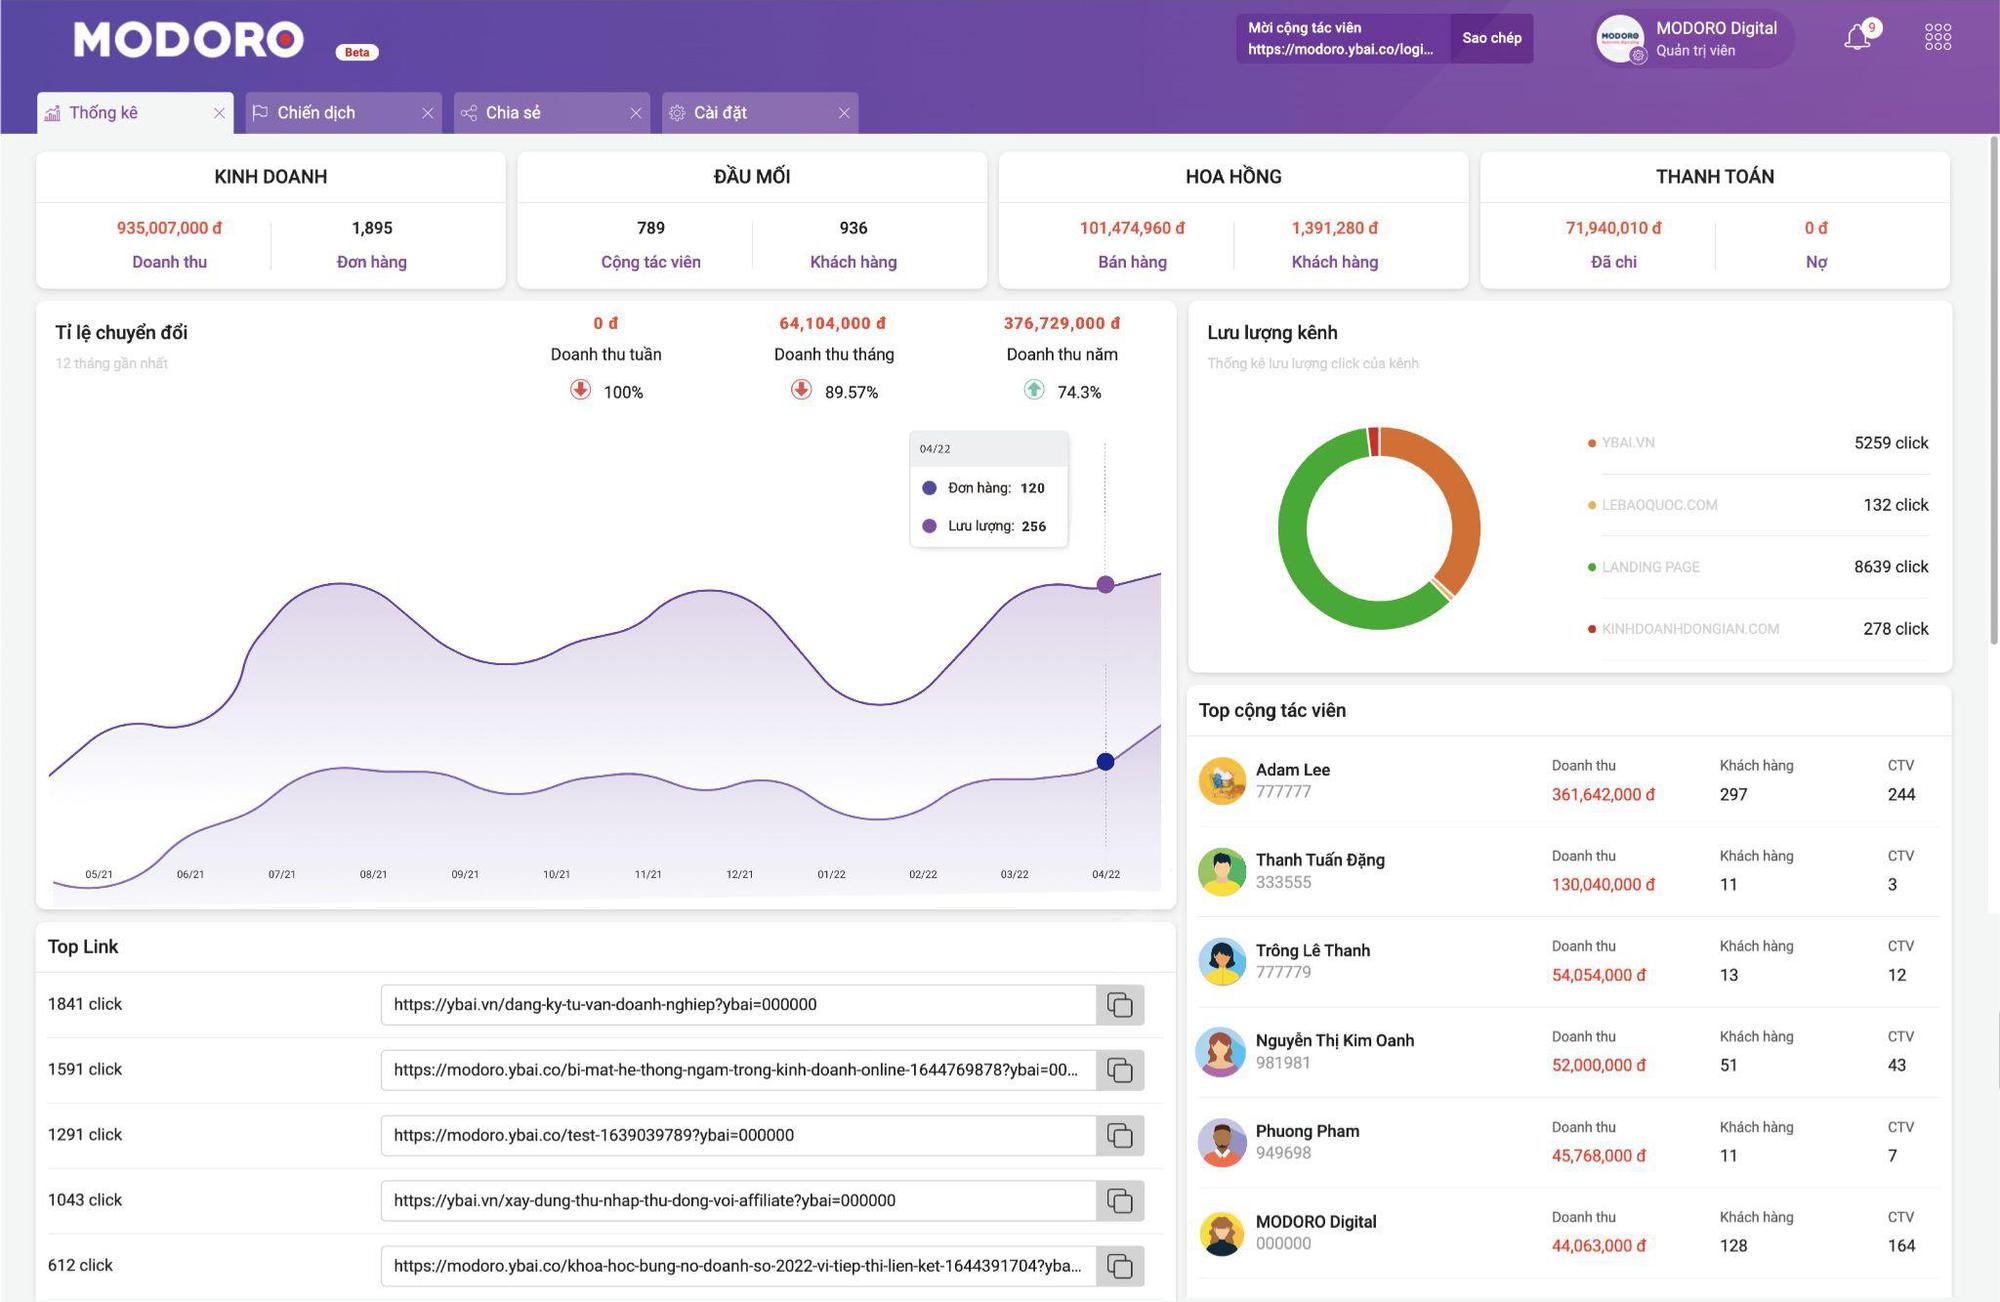This screenshot has height=1302, width=2000.
Task: Click the purple Lưu lượng point at 04/22
Action: coord(1105,585)
